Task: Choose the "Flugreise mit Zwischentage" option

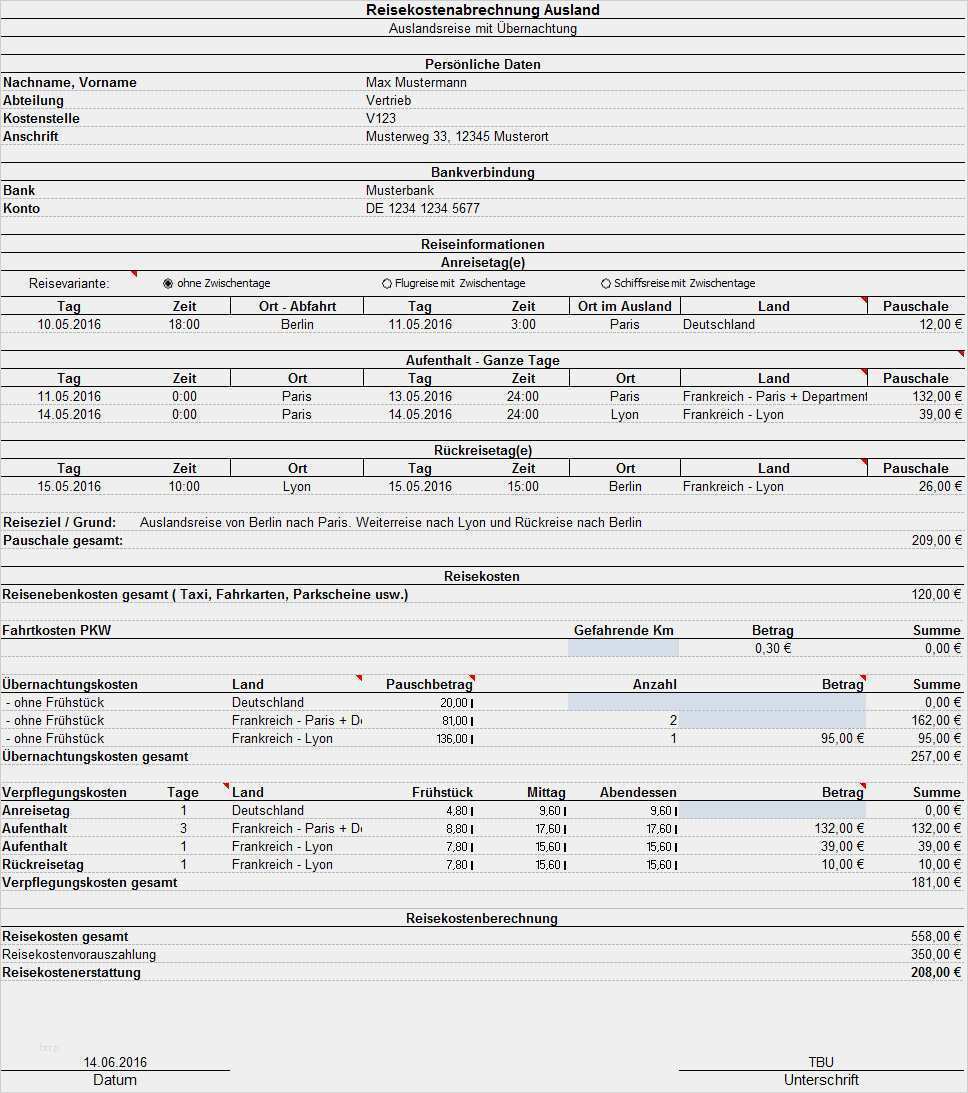Action: pyautogui.click(x=387, y=284)
